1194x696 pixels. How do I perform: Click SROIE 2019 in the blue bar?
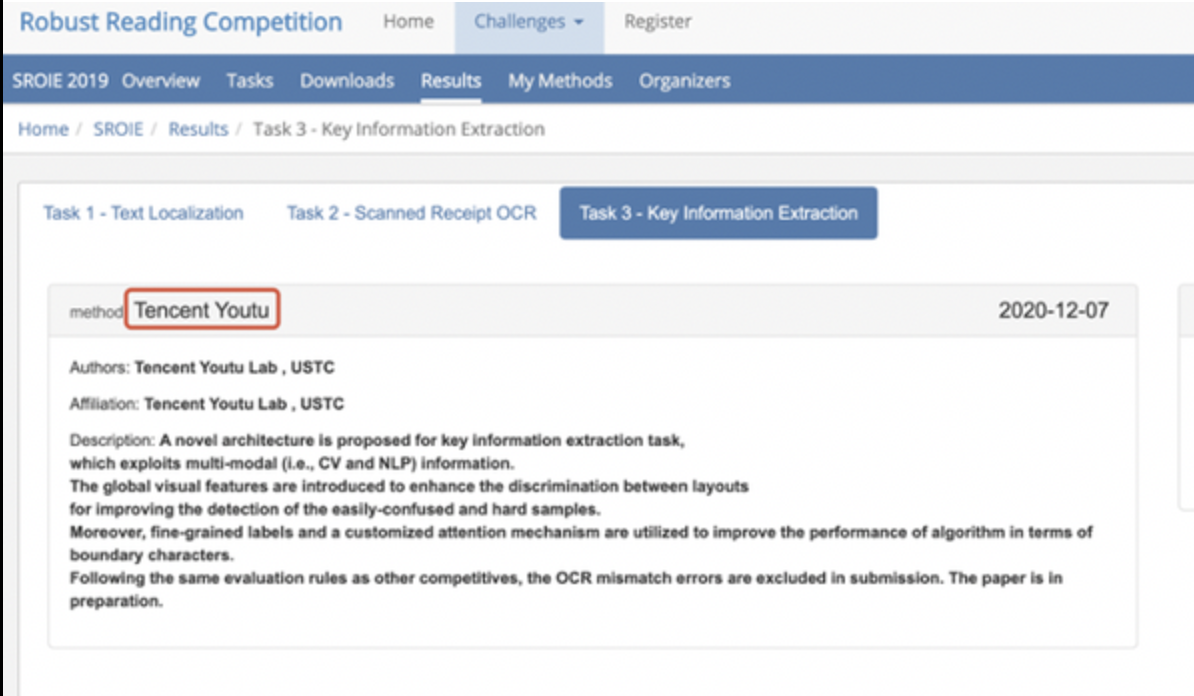(61, 81)
